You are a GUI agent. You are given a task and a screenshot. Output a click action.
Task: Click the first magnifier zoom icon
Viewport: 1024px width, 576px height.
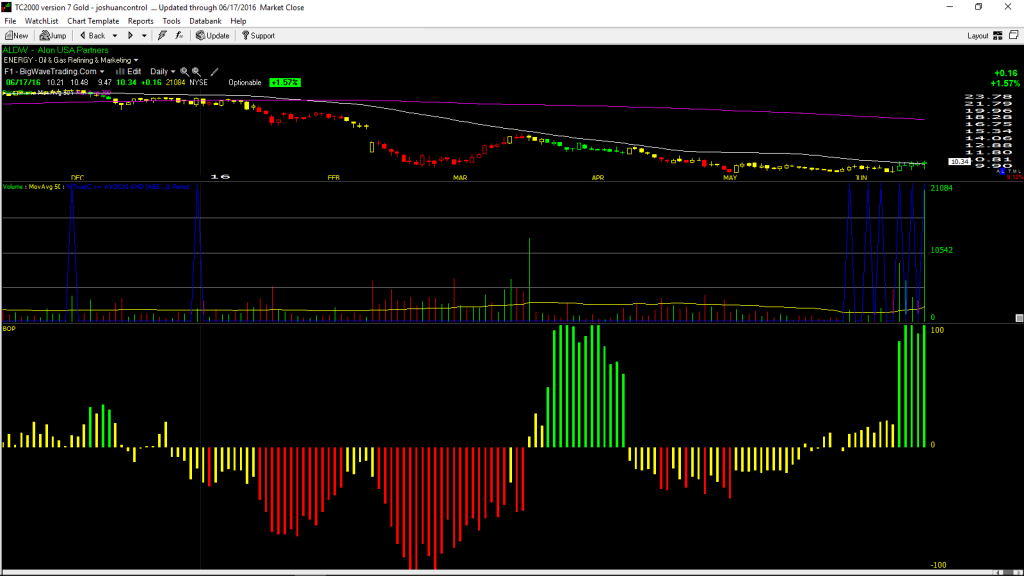pos(185,72)
